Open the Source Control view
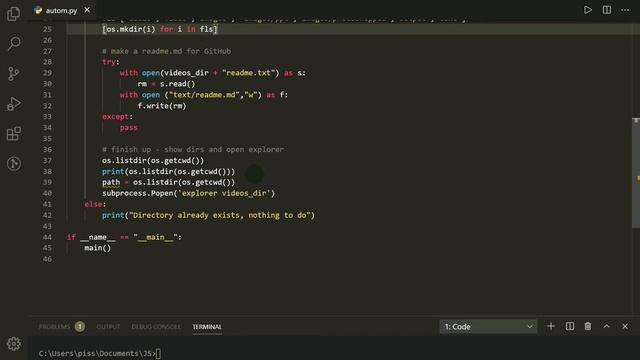The width and height of the screenshot is (640, 360). pyautogui.click(x=13, y=73)
